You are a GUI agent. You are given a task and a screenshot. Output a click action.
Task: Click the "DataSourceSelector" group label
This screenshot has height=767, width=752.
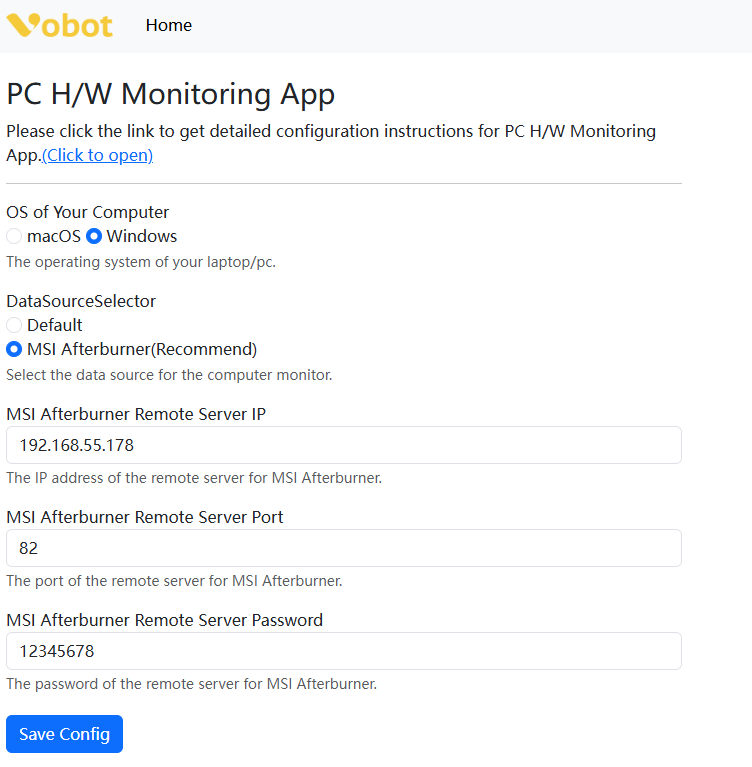pos(81,301)
